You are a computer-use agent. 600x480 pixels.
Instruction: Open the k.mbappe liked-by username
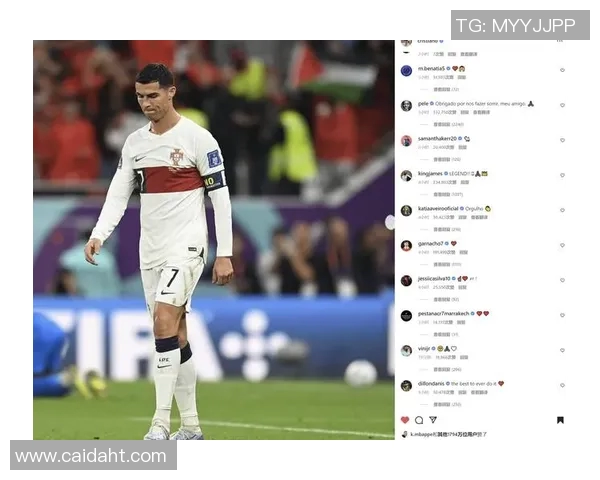[x=421, y=434]
